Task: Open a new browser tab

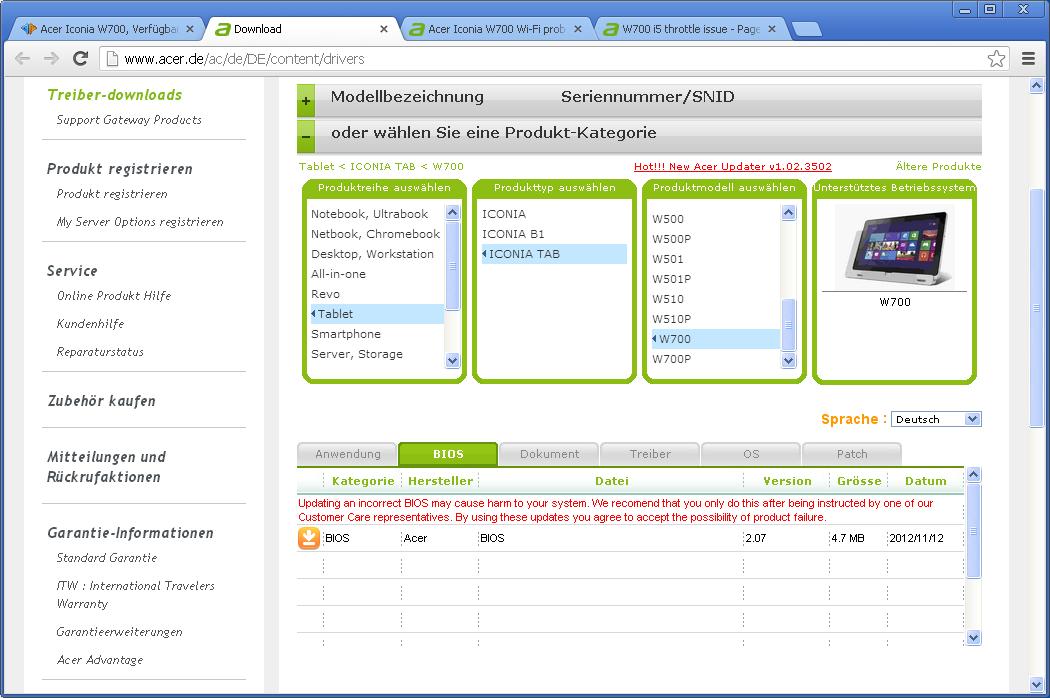Action: [806, 29]
